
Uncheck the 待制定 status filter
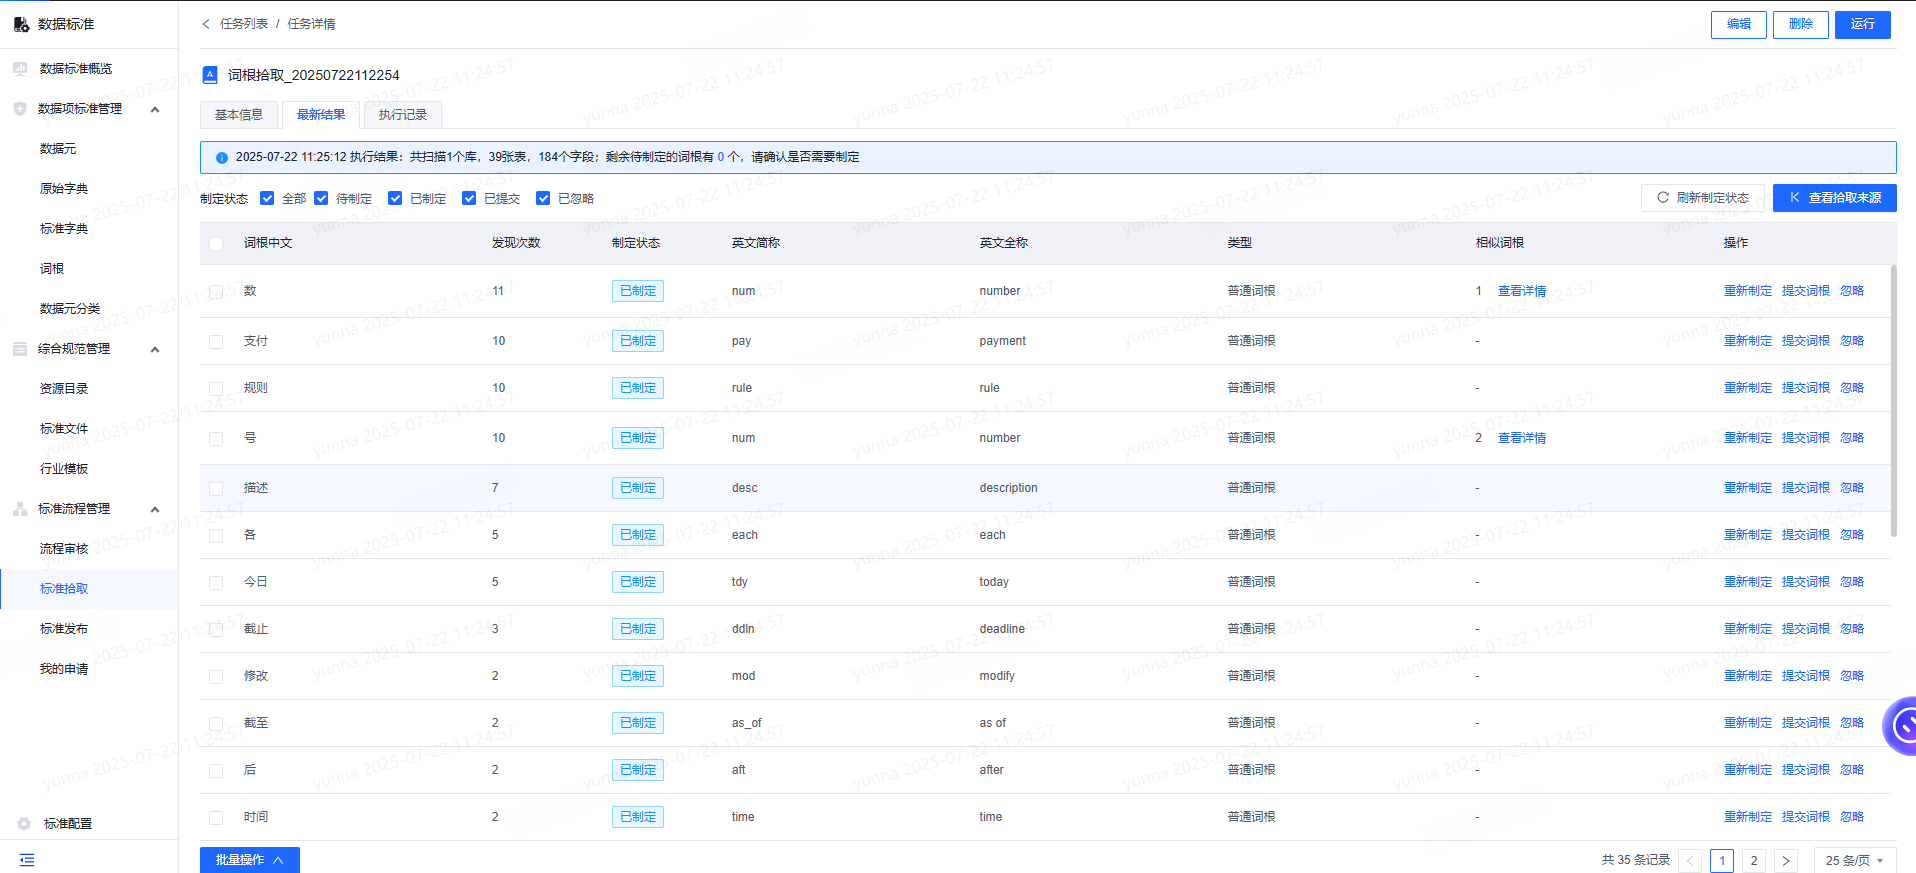tap(321, 198)
